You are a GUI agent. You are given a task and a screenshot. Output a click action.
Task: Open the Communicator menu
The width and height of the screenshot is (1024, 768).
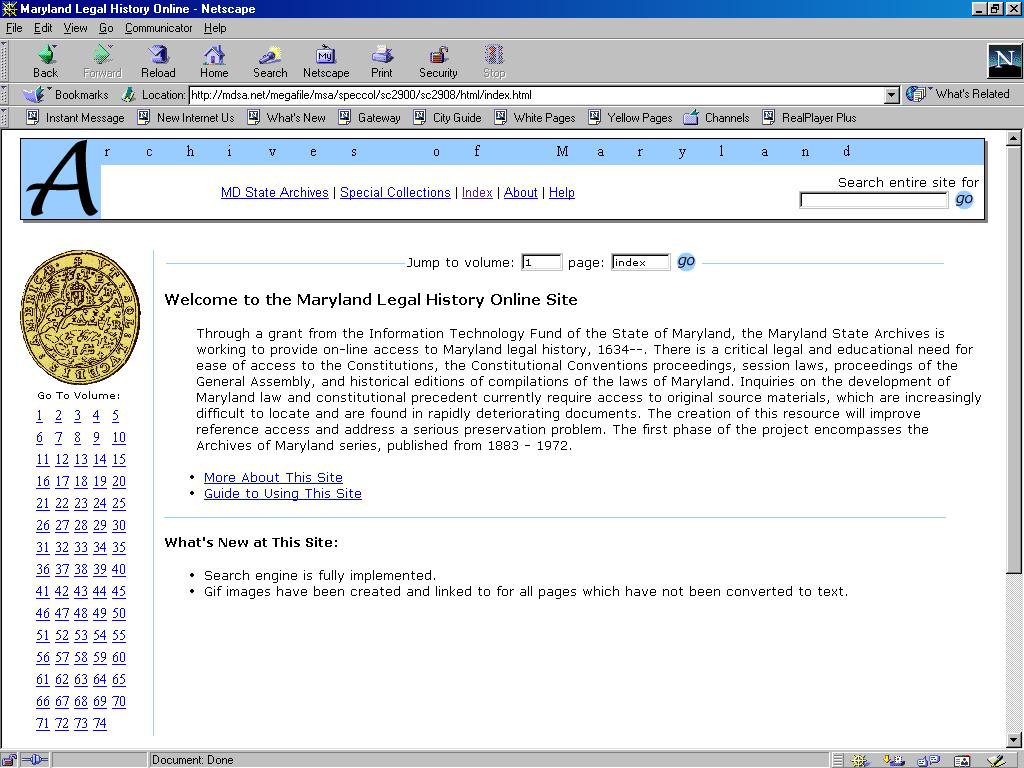(x=158, y=28)
